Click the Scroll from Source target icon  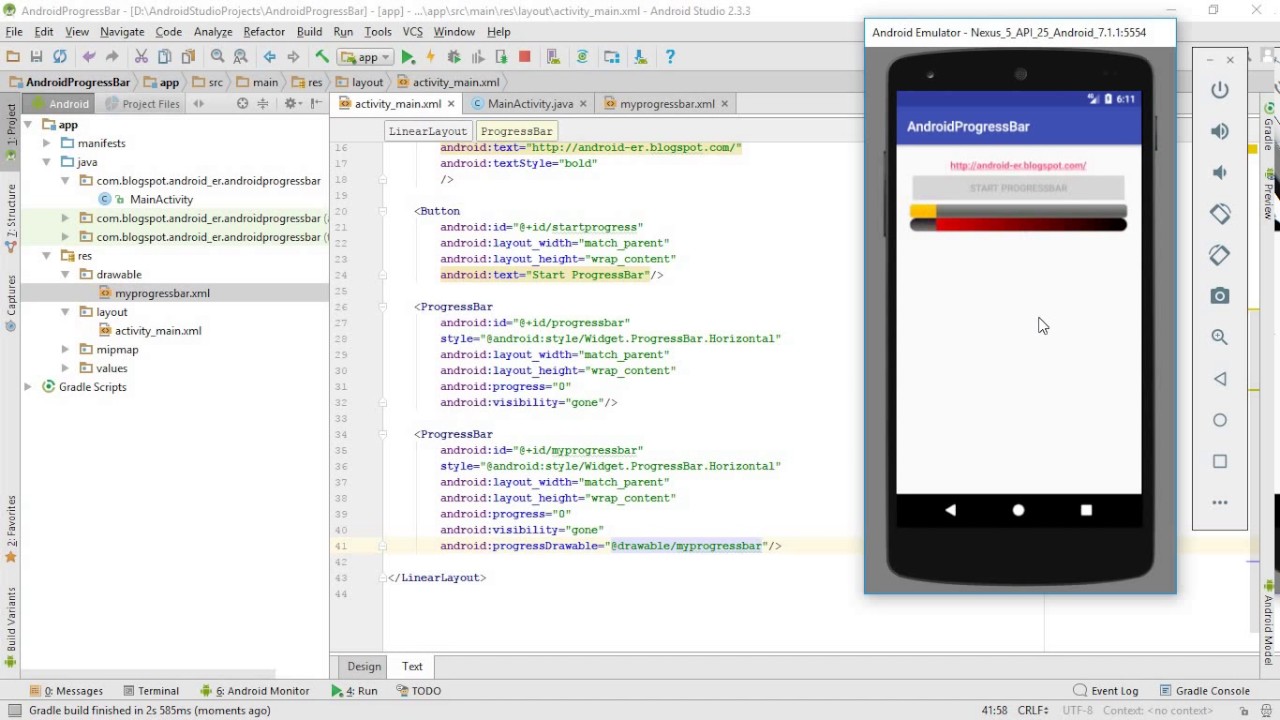point(242,103)
